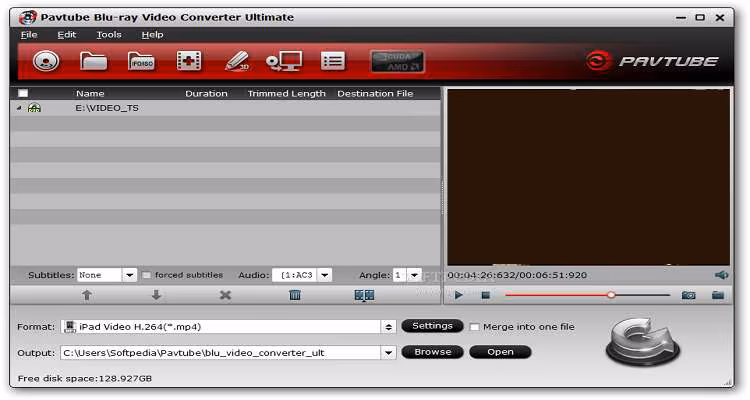Open the Format dropdown iPad Video H.264
Viewport: 750px width, 400px height.
point(228,327)
